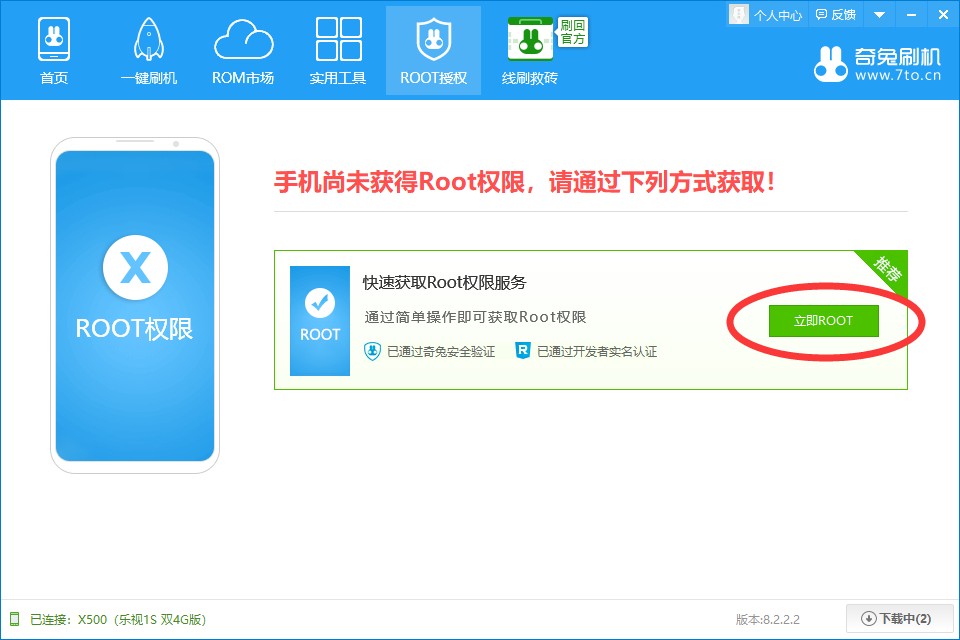Screen dimensions: 960x640
Task: Open the 首页 home icon
Action: tap(54, 41)
